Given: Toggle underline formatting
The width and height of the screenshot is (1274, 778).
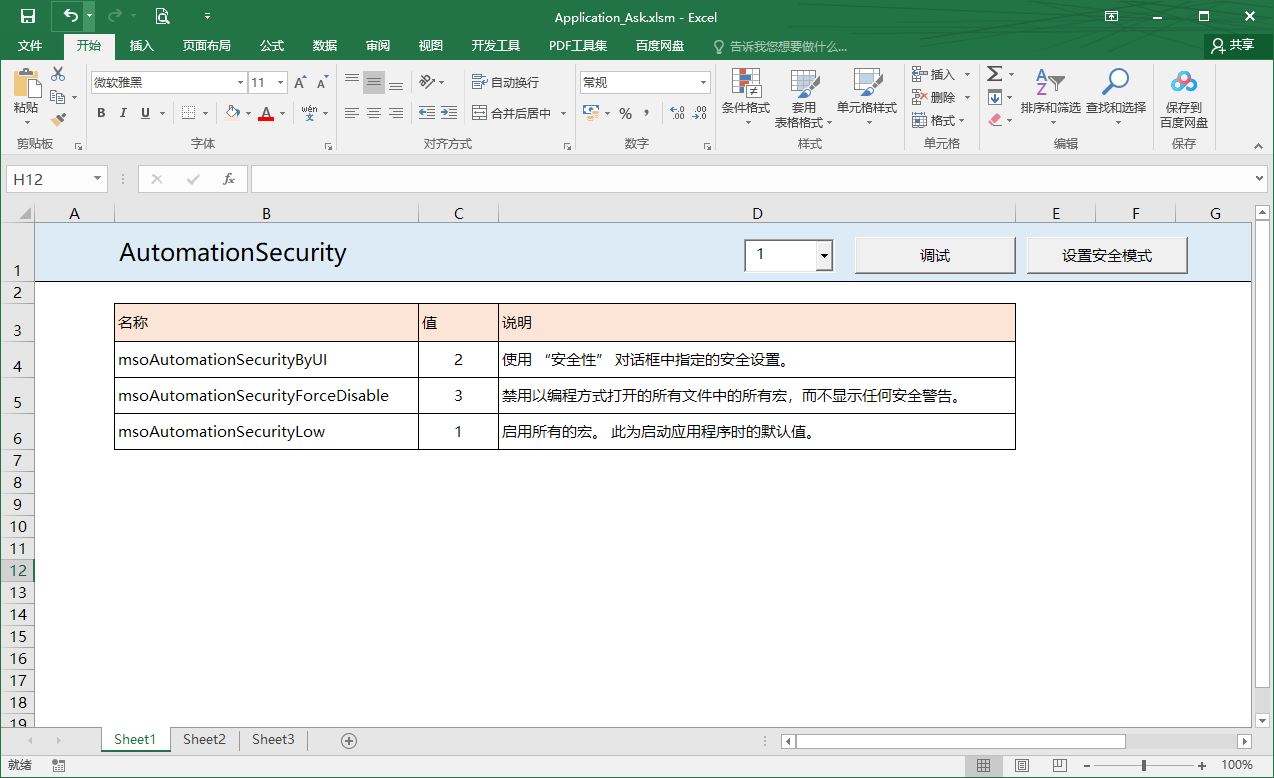Looking at the screenshot, I should pos(146,113).
